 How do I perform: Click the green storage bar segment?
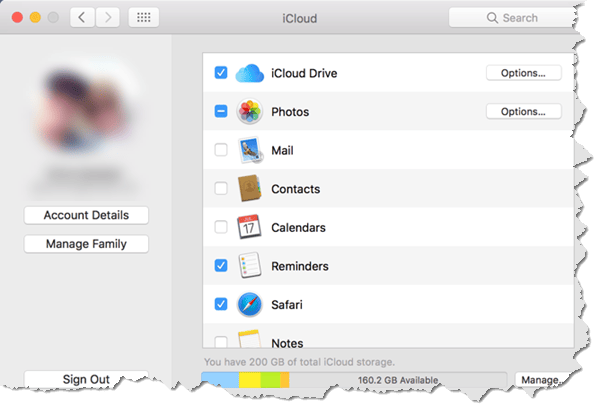click(x=271, y=380)
